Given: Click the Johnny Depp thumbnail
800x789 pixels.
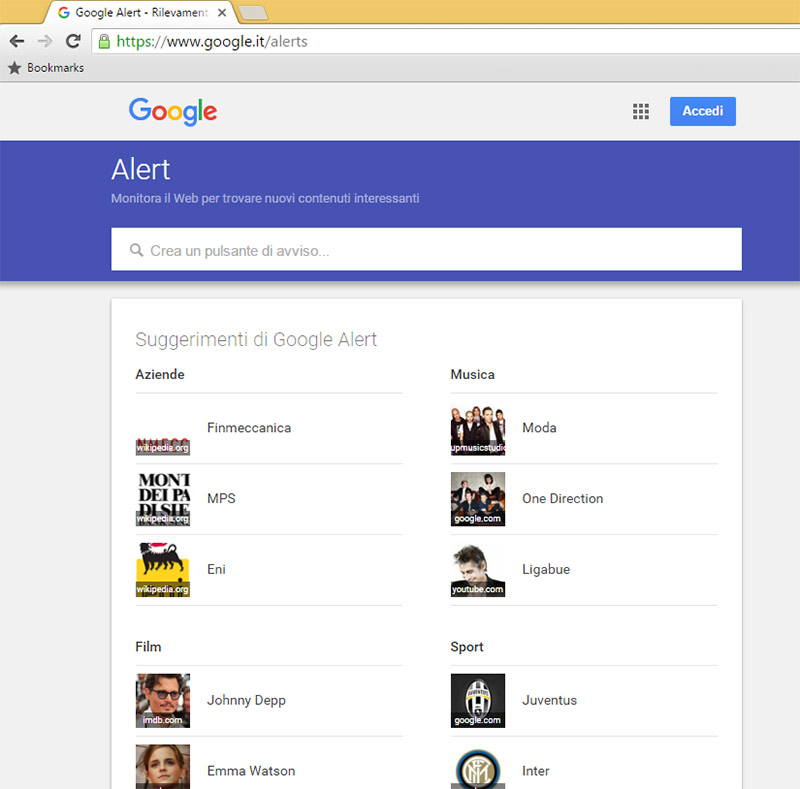Looking at the screenshot, I should 163,701.
